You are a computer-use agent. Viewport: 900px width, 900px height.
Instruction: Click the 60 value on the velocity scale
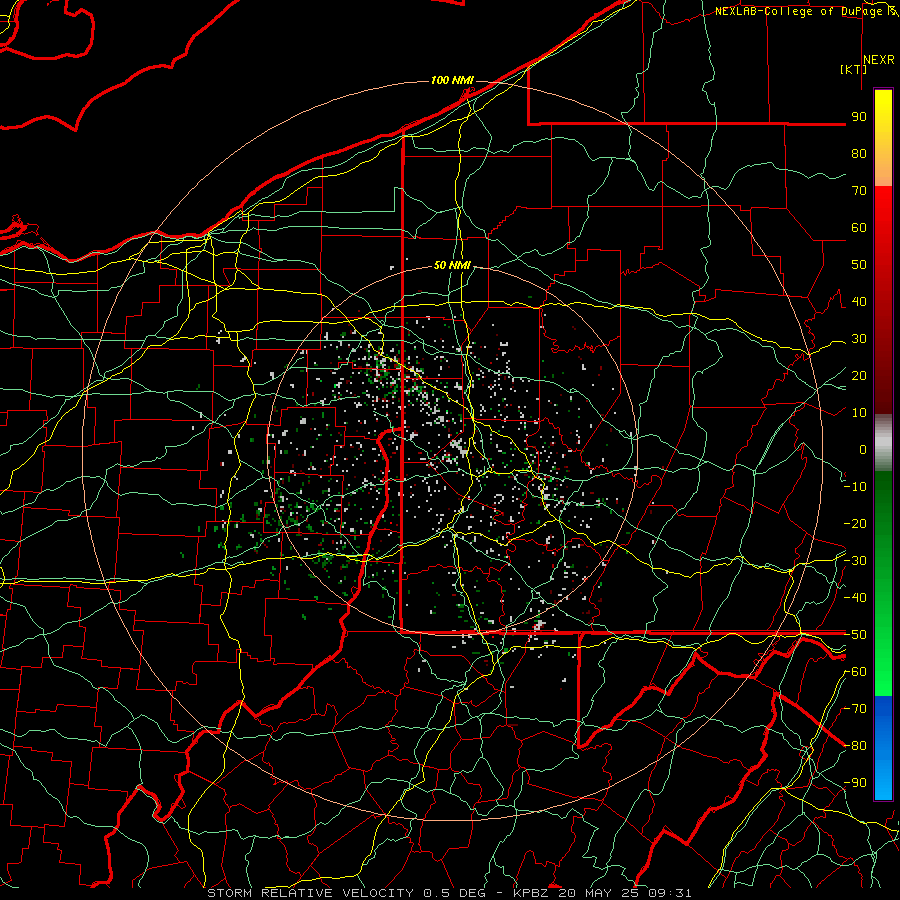point(859,228)
